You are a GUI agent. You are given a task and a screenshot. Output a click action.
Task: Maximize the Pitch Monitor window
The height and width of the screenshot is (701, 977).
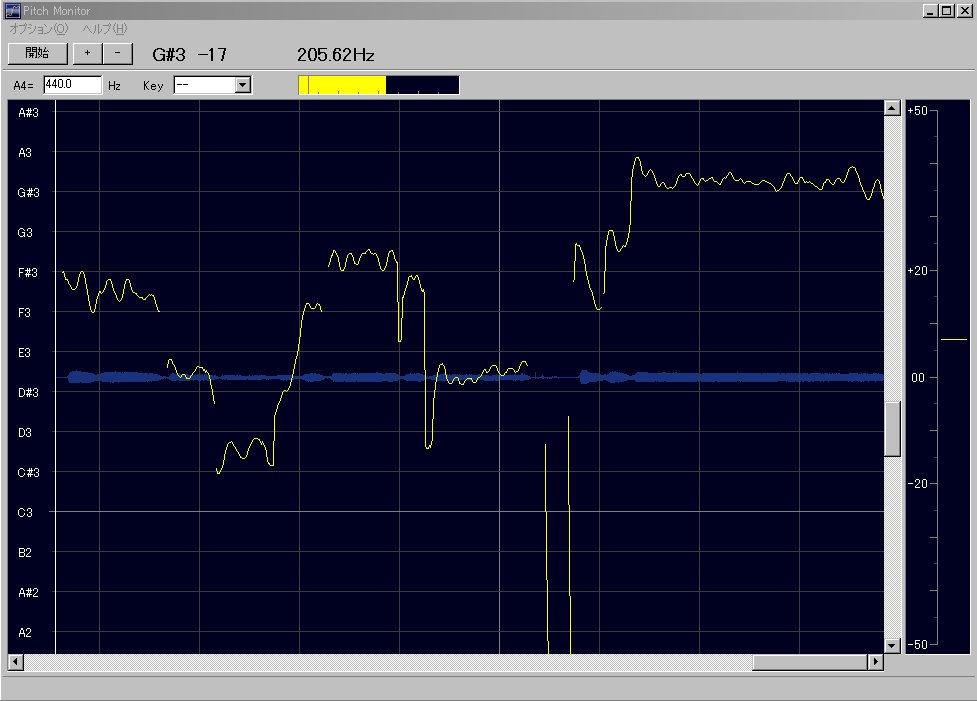946,11
